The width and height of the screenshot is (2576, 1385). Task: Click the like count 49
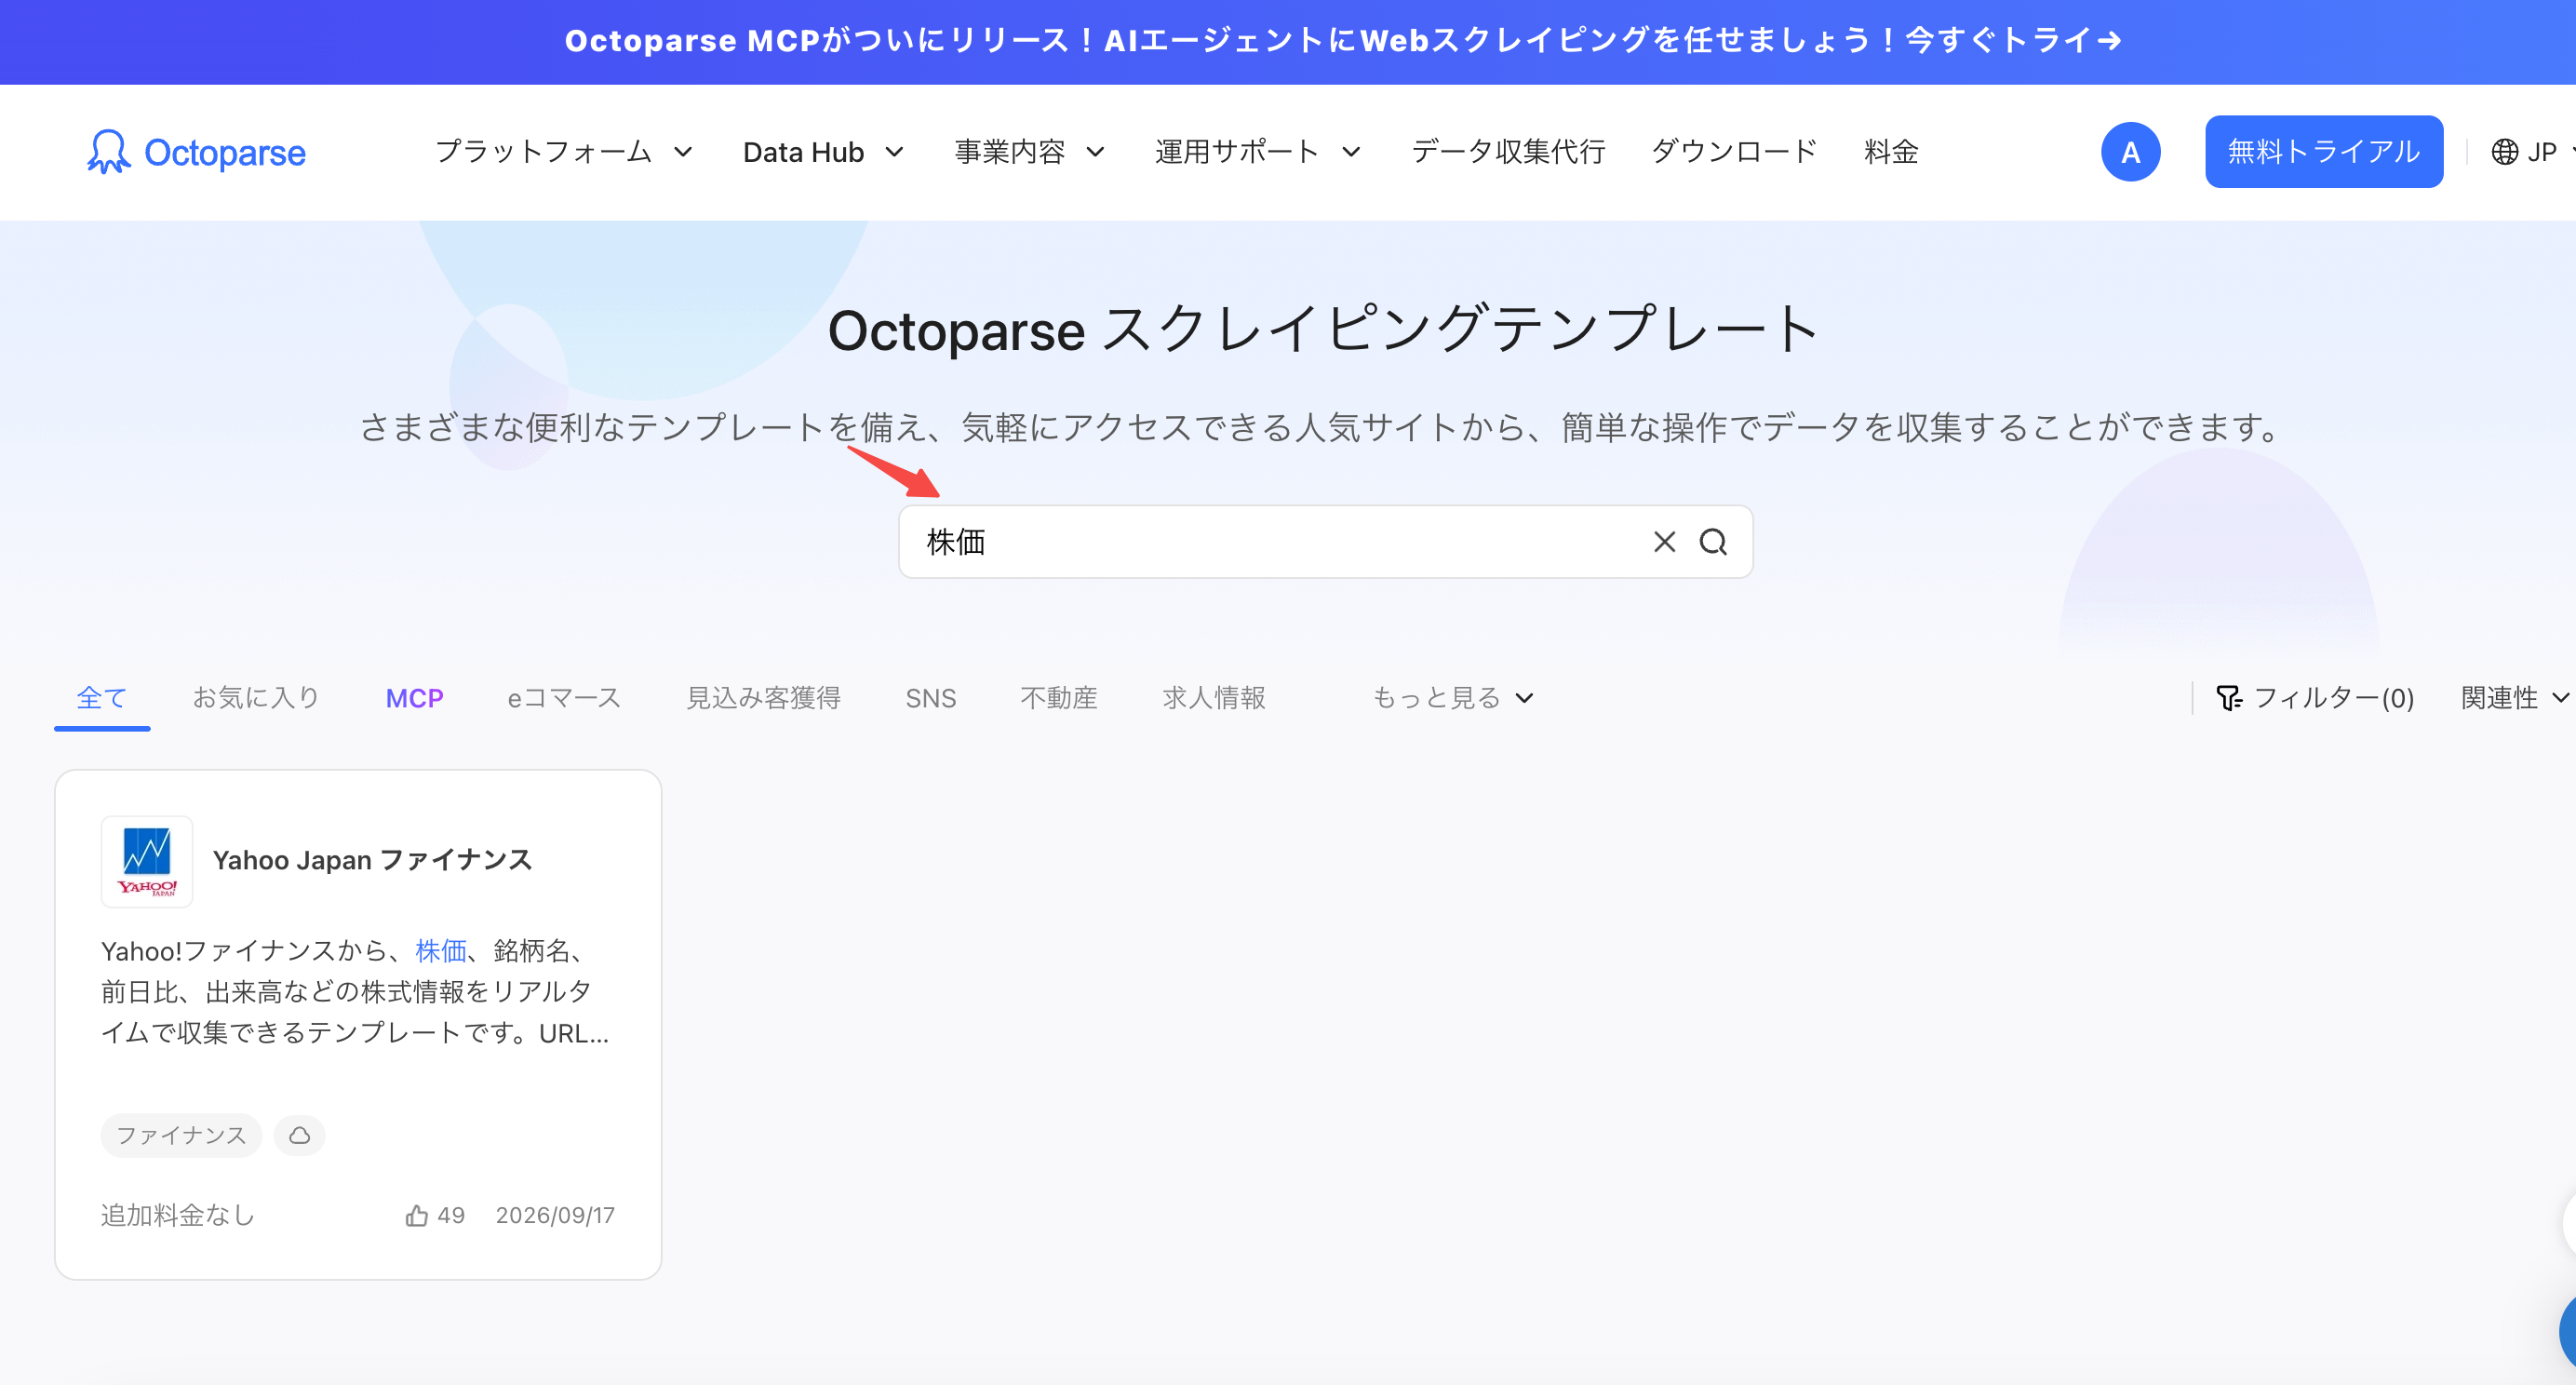point(451,1215)
